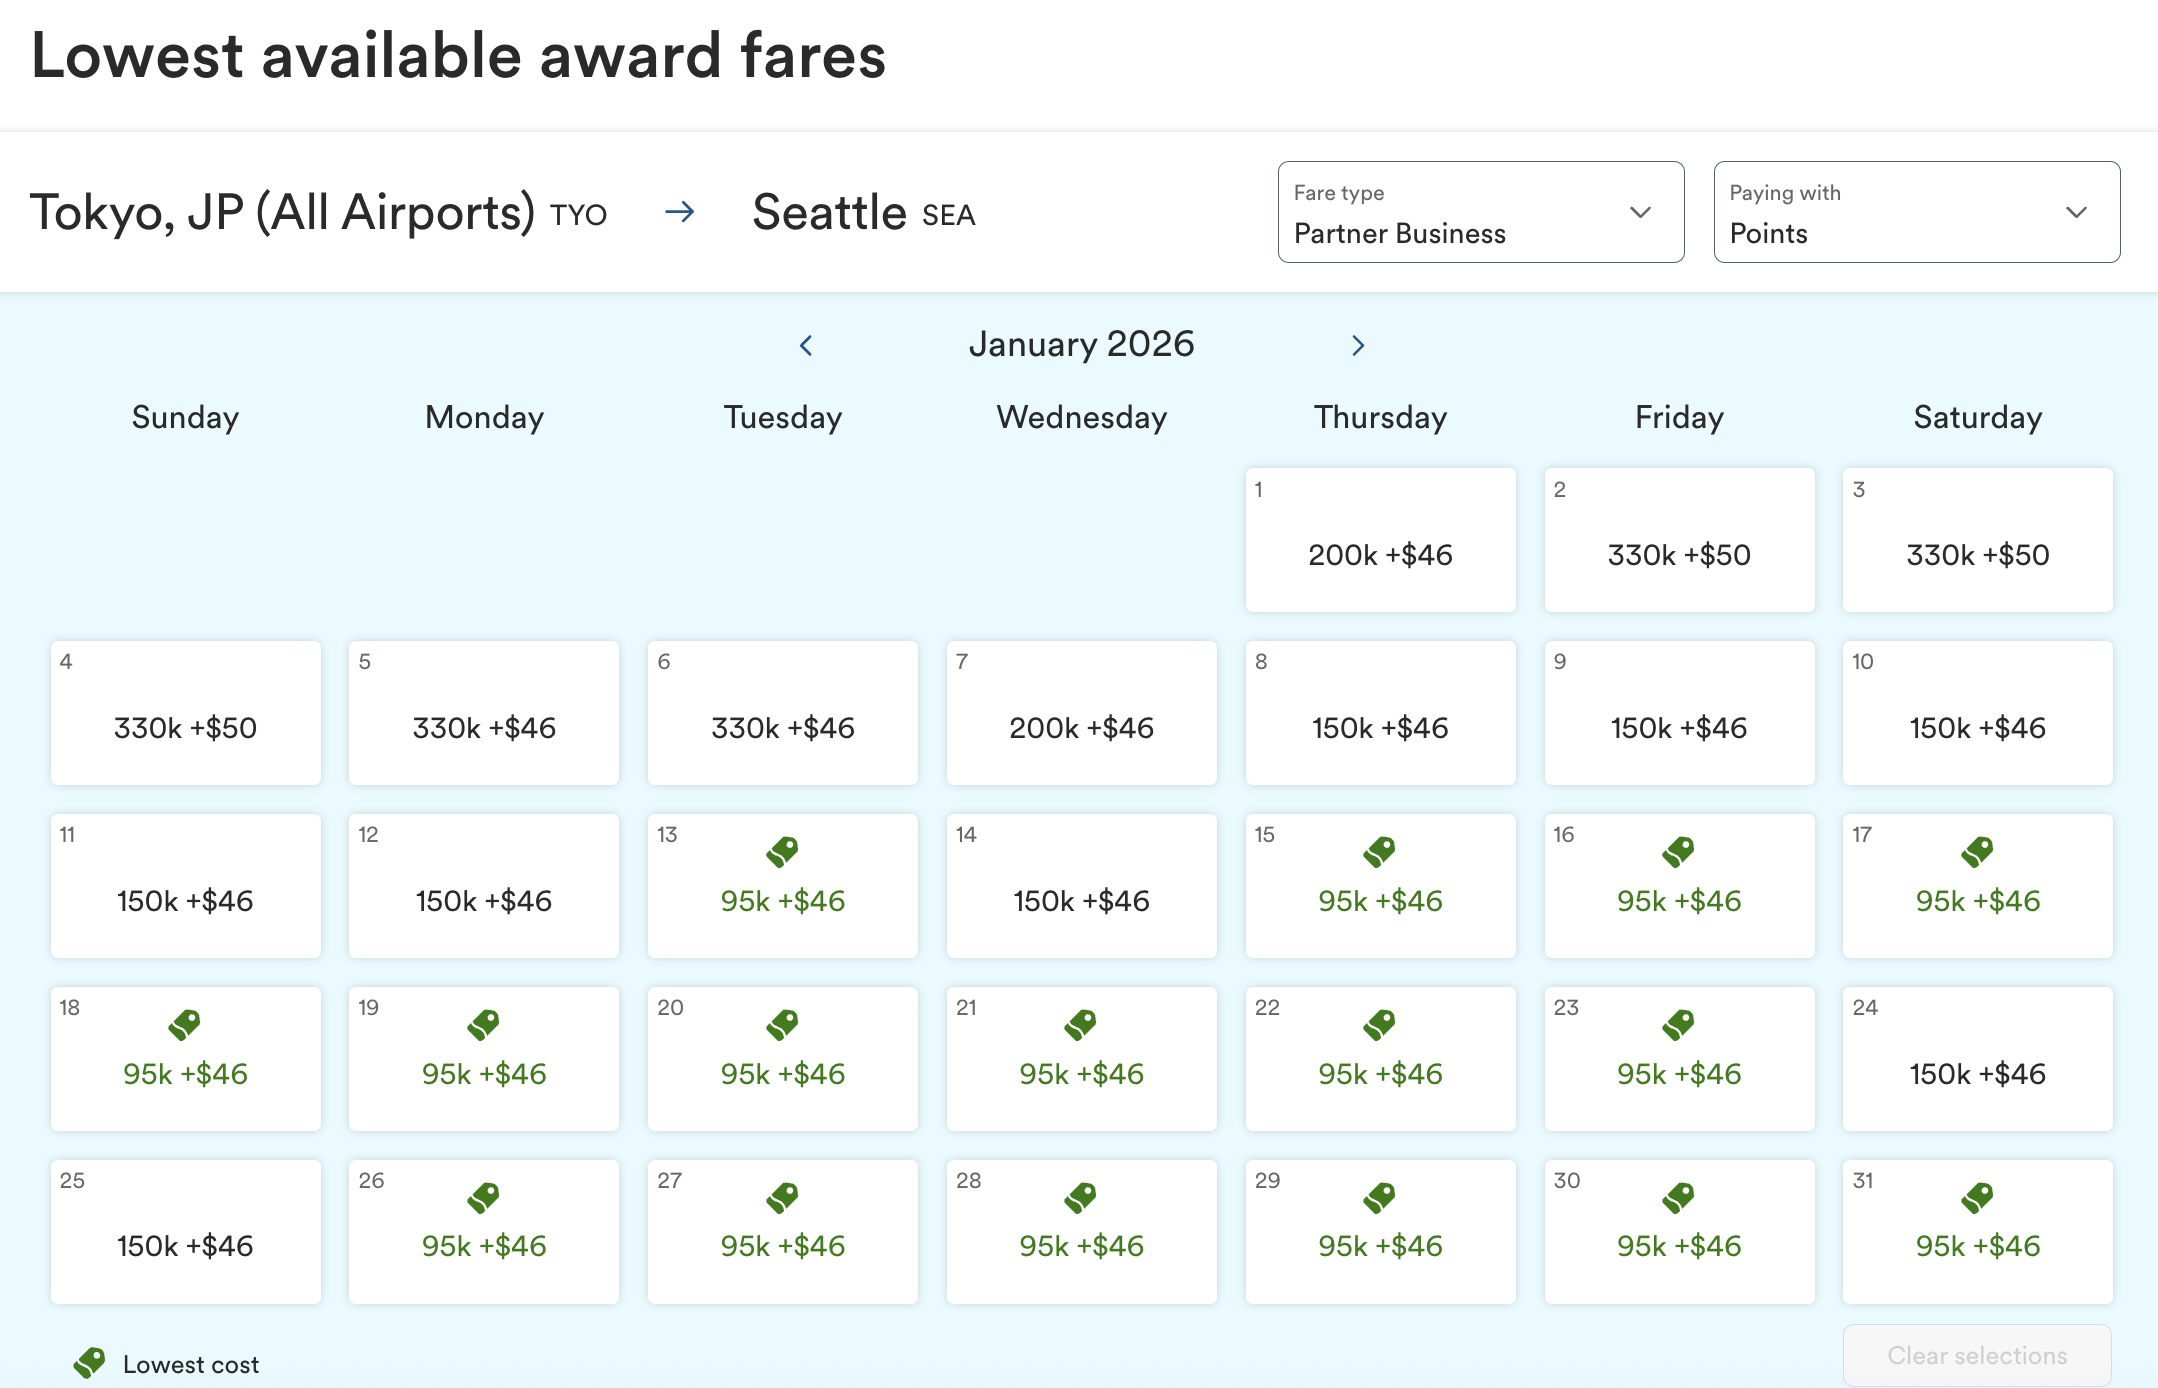Go to the previous month arrow
2158x1388 pixels.
click(806, 346)
